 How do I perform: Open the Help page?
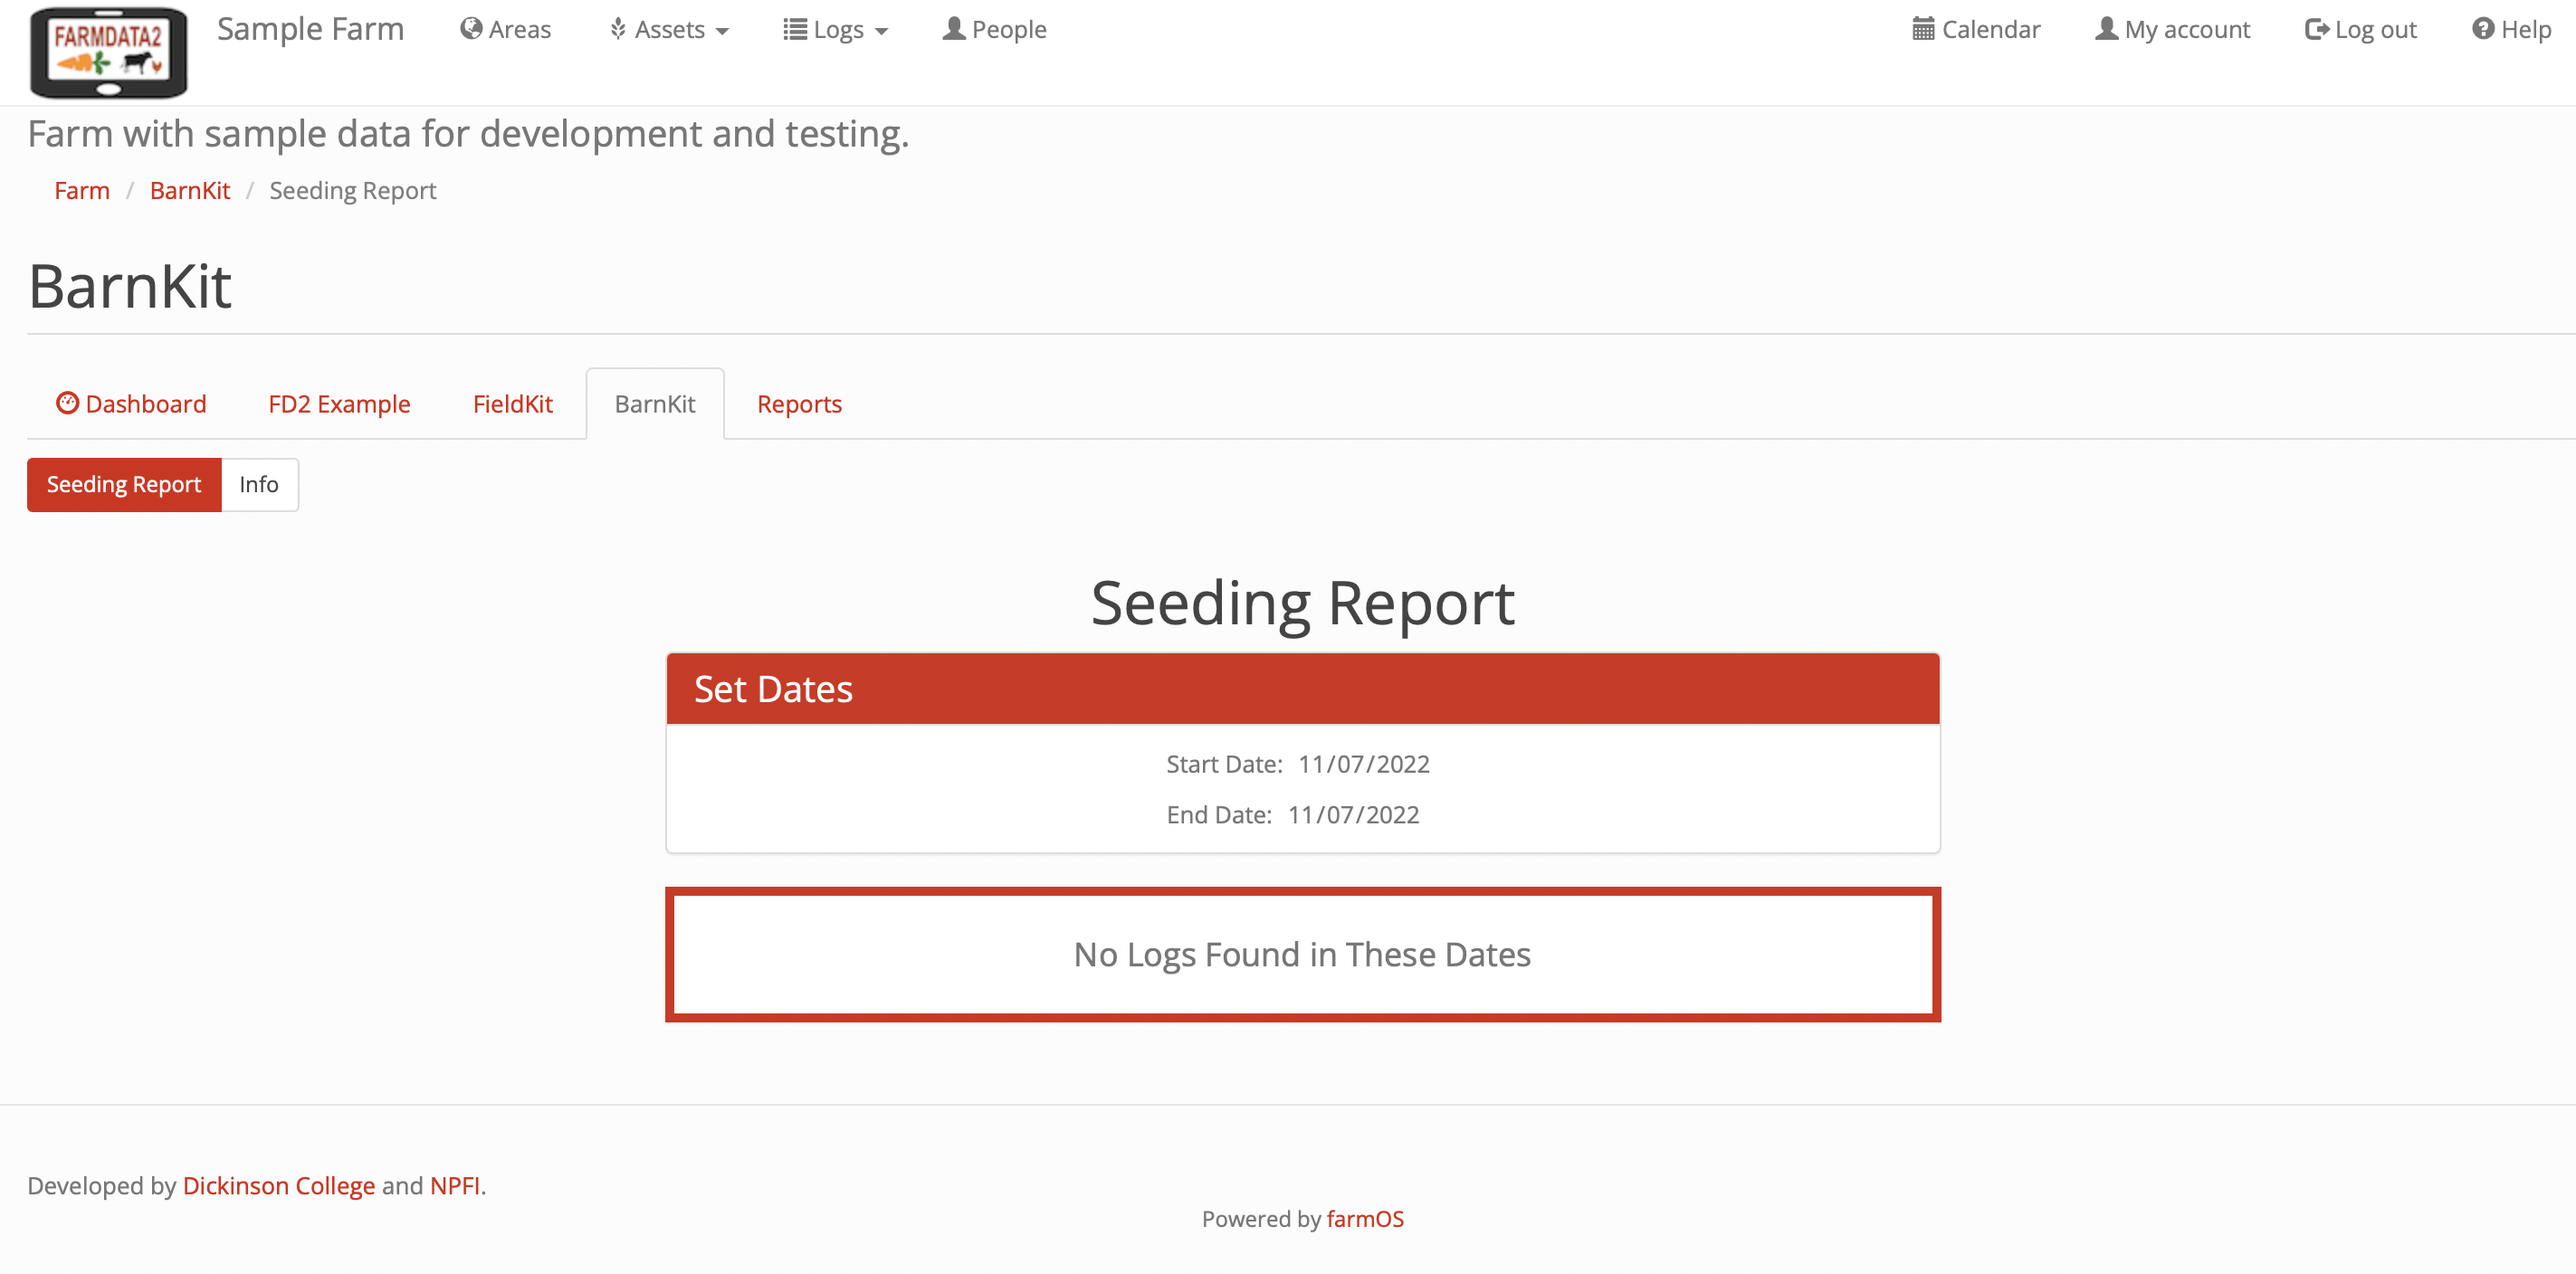click(2510, 29)
